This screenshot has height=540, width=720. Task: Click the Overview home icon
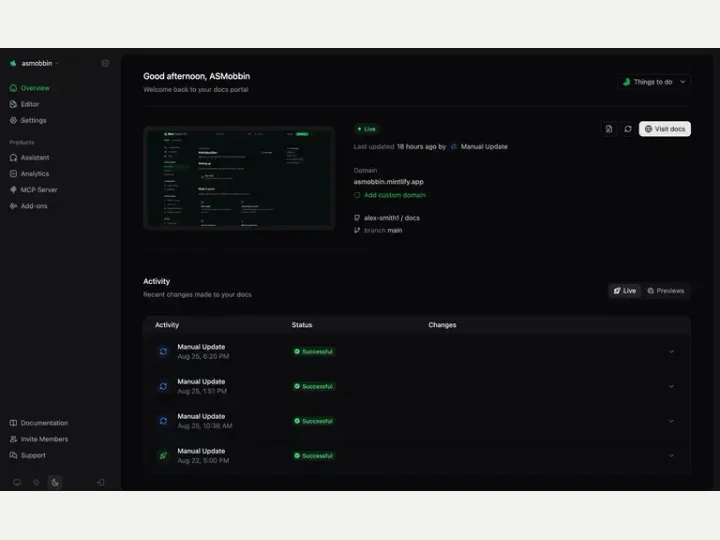click(13, 88)
